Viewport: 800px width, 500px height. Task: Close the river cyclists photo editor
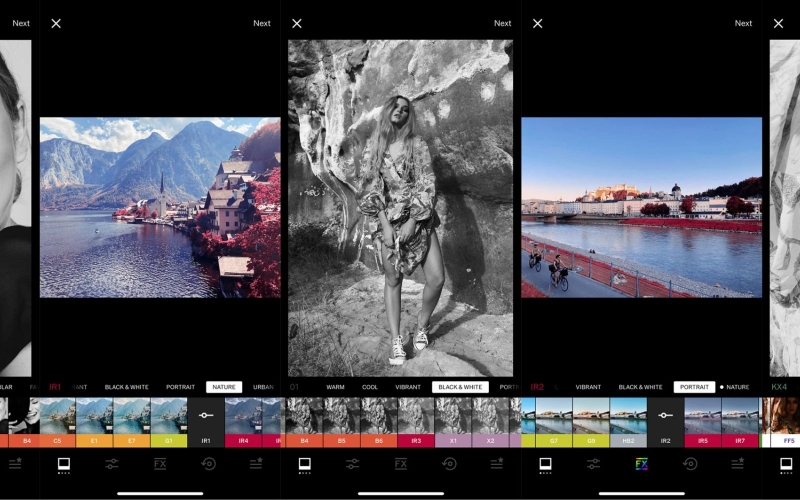(x=538, y=23)
